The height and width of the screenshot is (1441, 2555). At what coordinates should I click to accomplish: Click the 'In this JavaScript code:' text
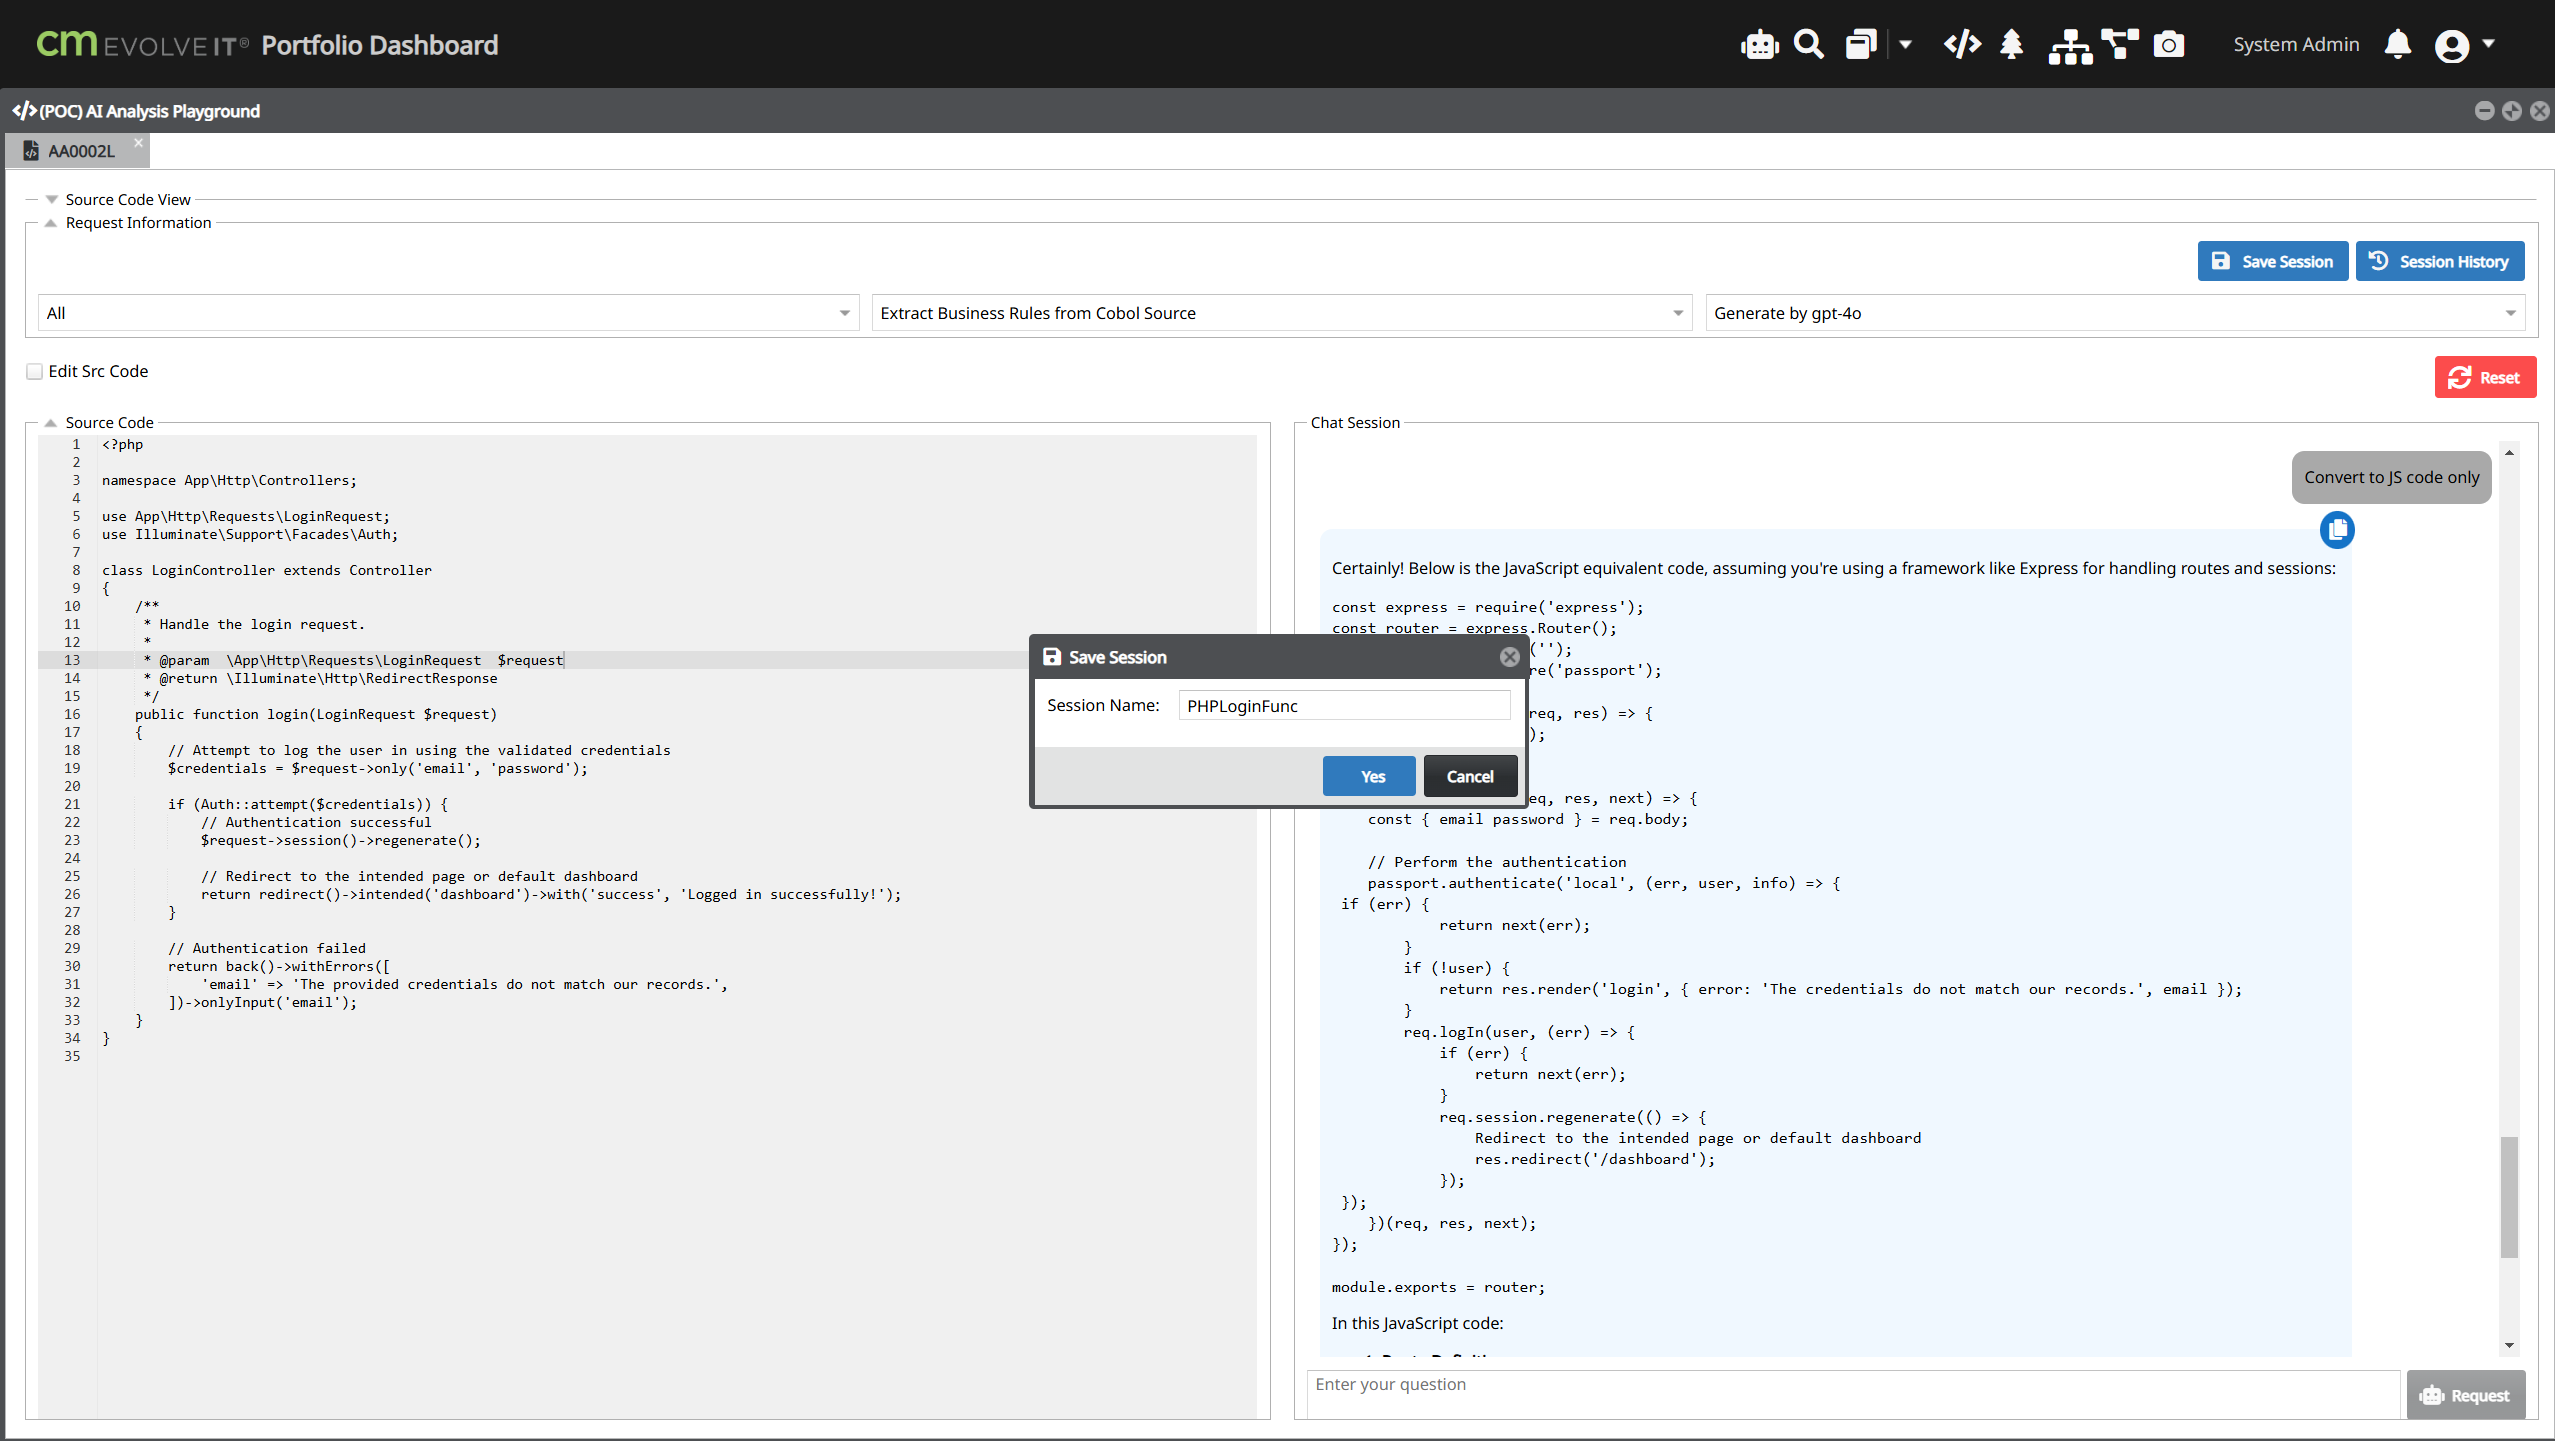[1417, 1323]
